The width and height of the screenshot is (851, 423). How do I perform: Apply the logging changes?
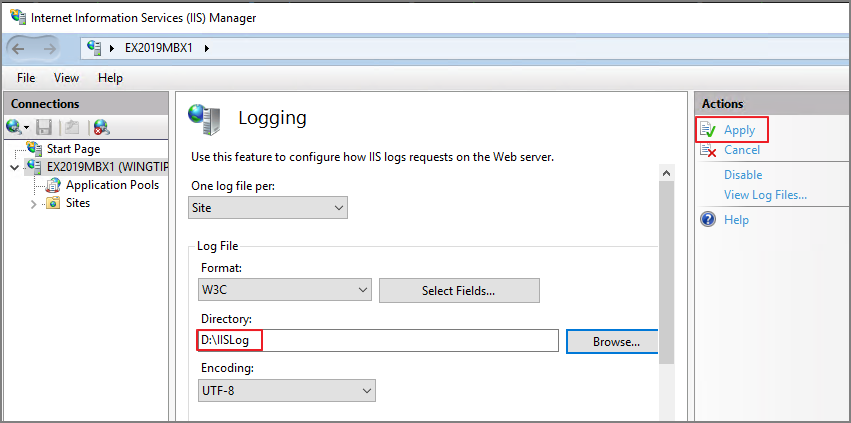[739, 130]
